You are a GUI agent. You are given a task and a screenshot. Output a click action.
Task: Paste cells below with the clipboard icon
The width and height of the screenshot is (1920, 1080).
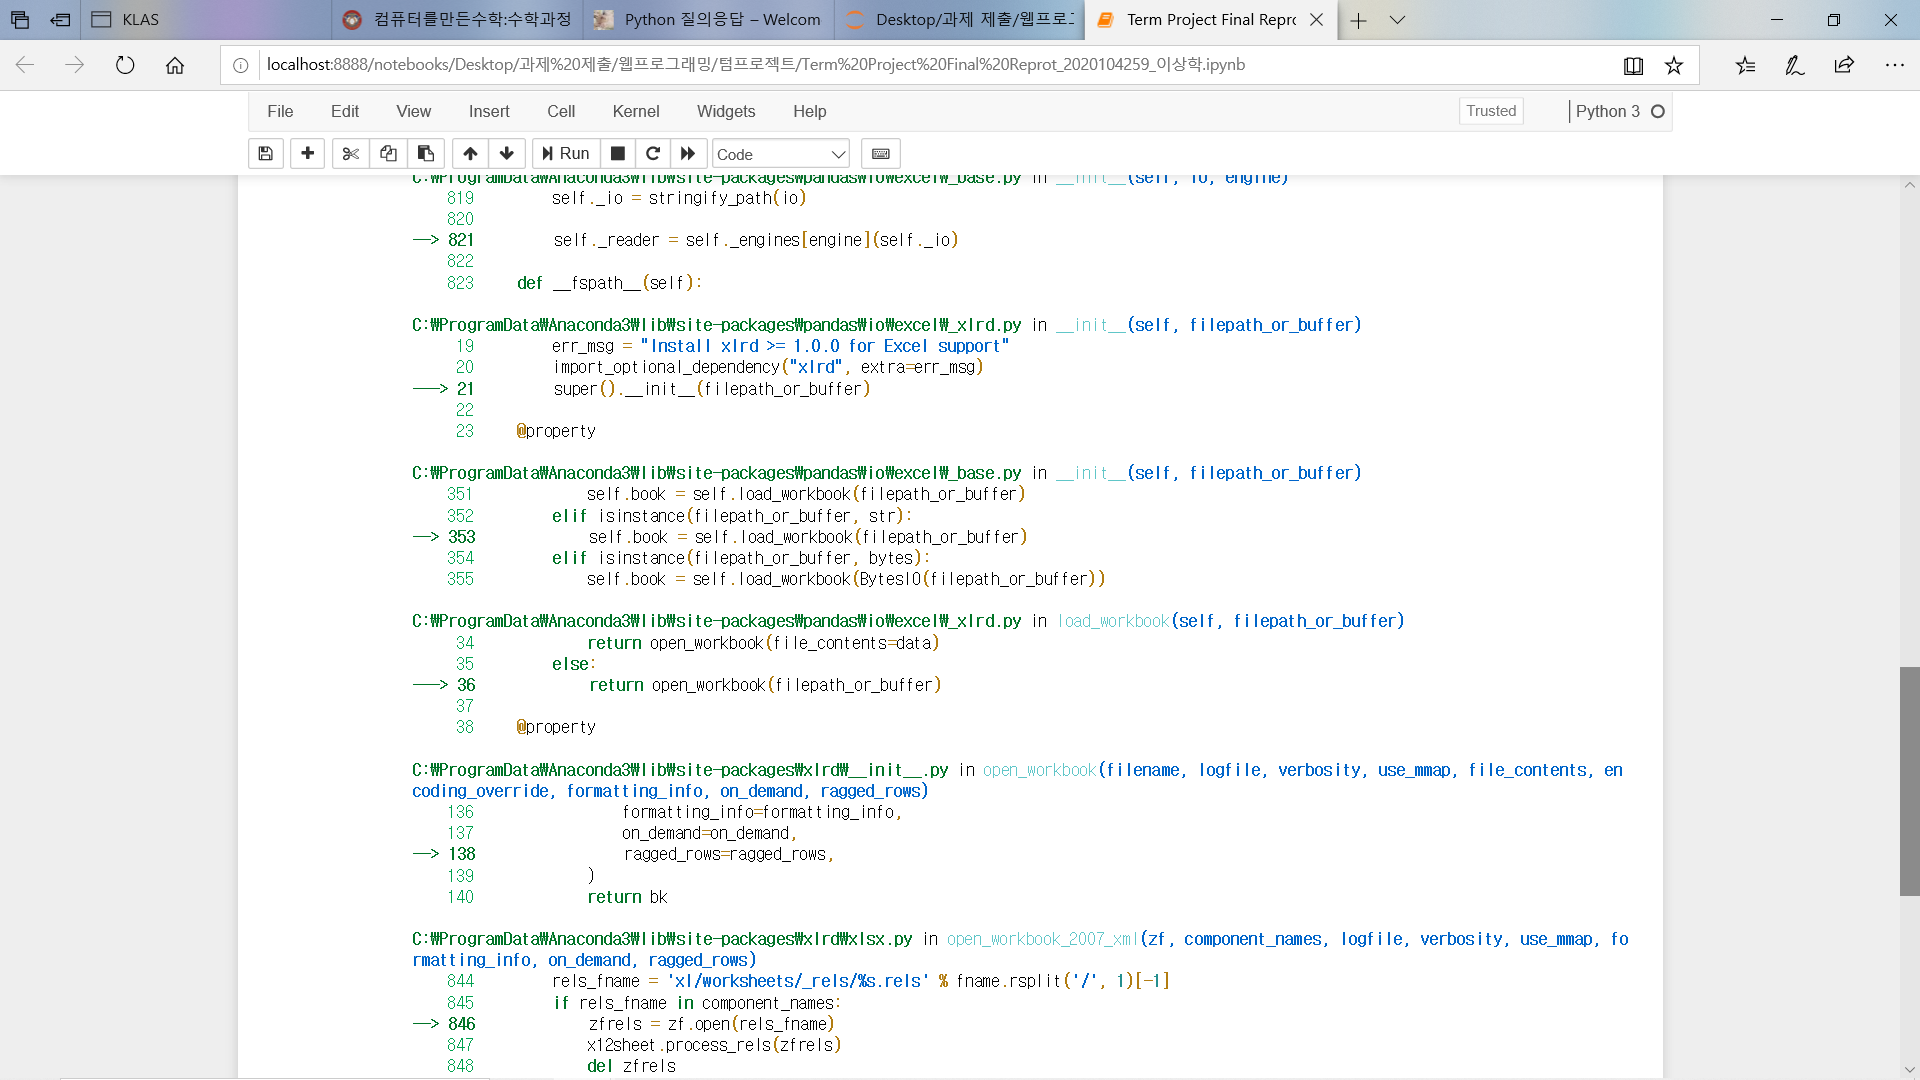426,154
